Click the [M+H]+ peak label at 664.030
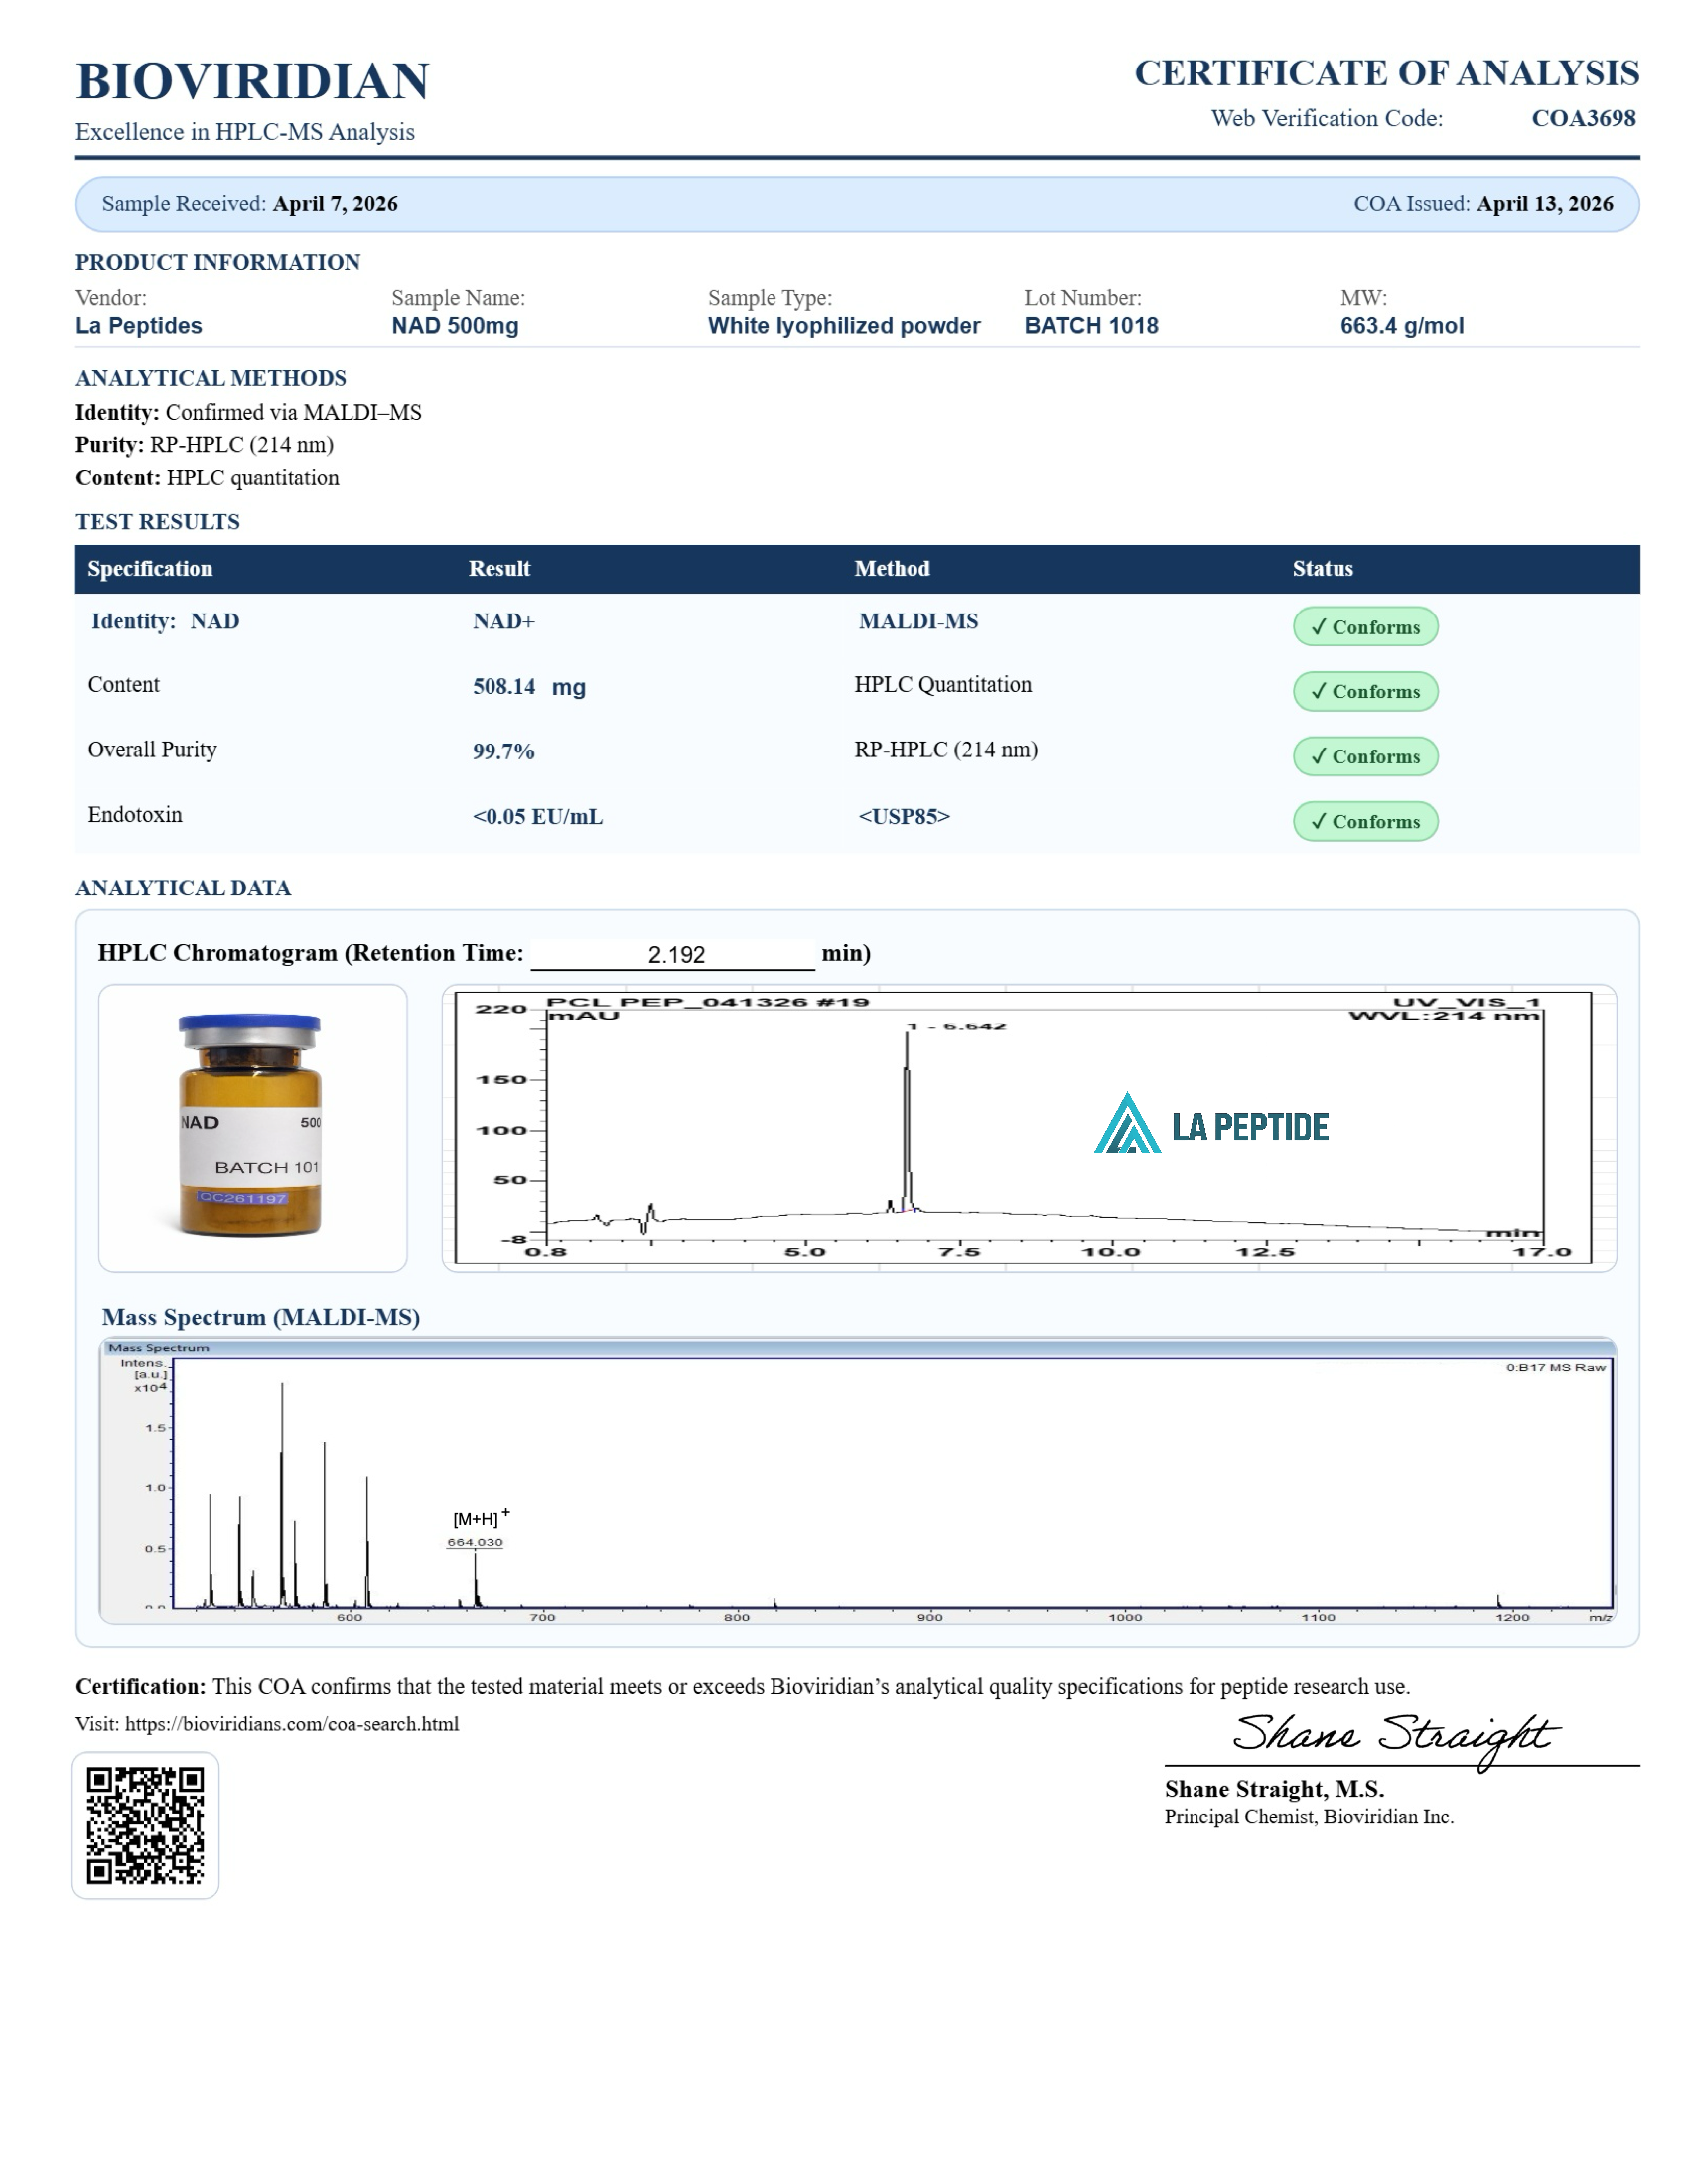The width and height of the screenshot is (1688, 2184). 476,1529
